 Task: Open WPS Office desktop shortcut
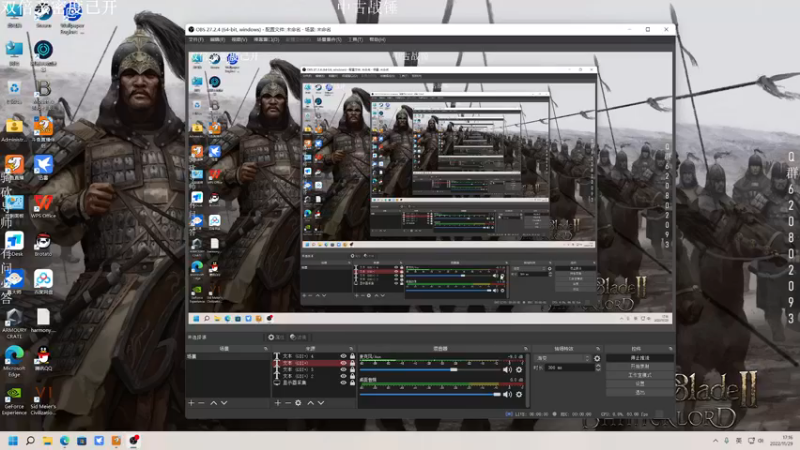pyautogui.click(x=43, y=206)
